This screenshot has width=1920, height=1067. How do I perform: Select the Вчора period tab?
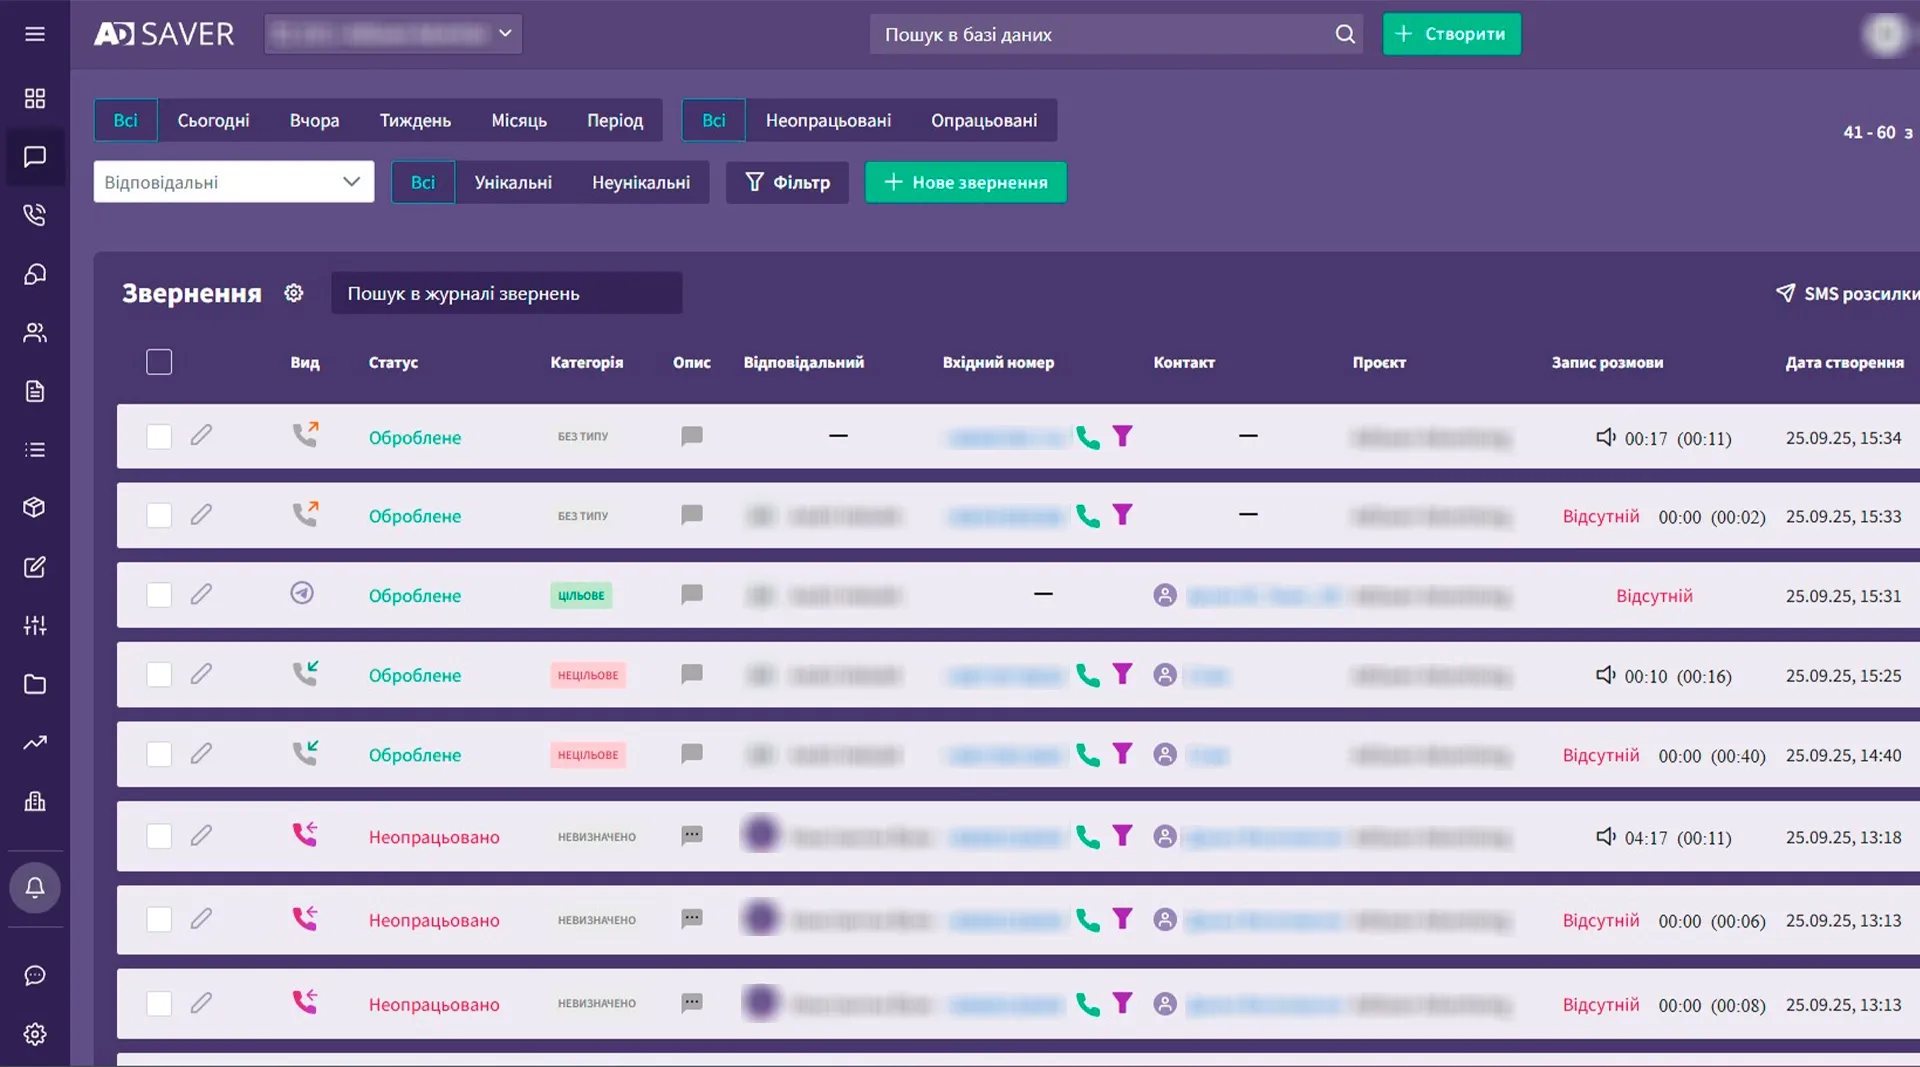click(315, 120)
